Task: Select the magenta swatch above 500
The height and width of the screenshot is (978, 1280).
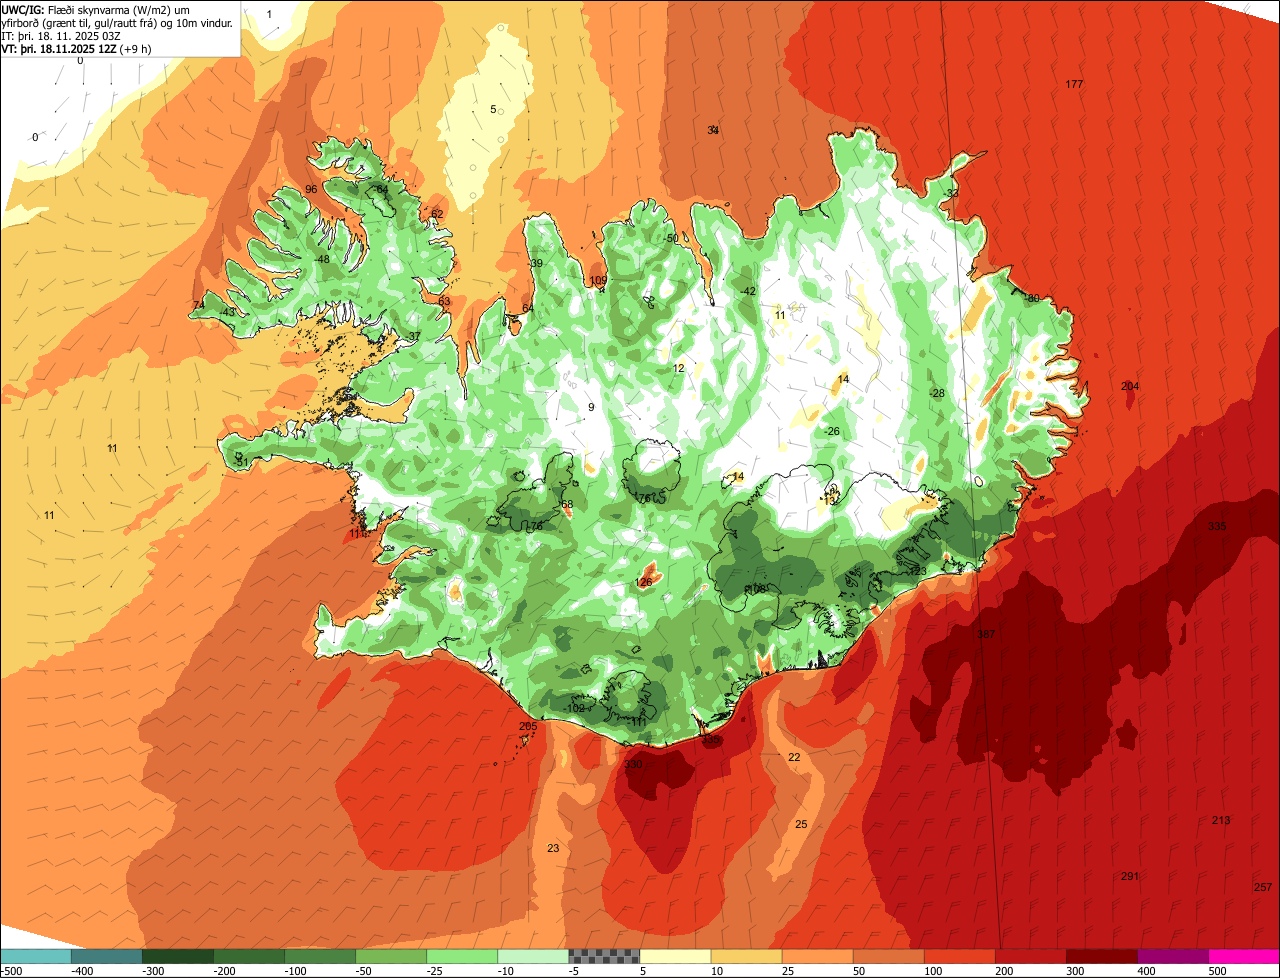Action: click(x=1243, y=956)
